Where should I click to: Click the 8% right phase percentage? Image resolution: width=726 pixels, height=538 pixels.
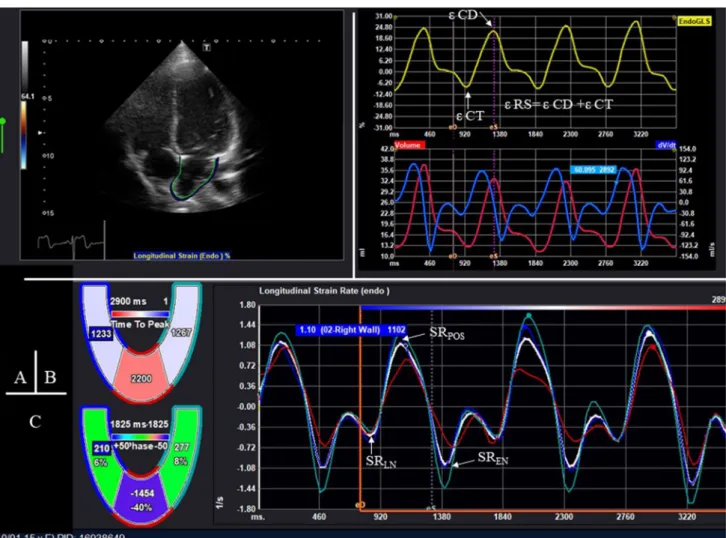pyautogui.click(x=181, y=461)
